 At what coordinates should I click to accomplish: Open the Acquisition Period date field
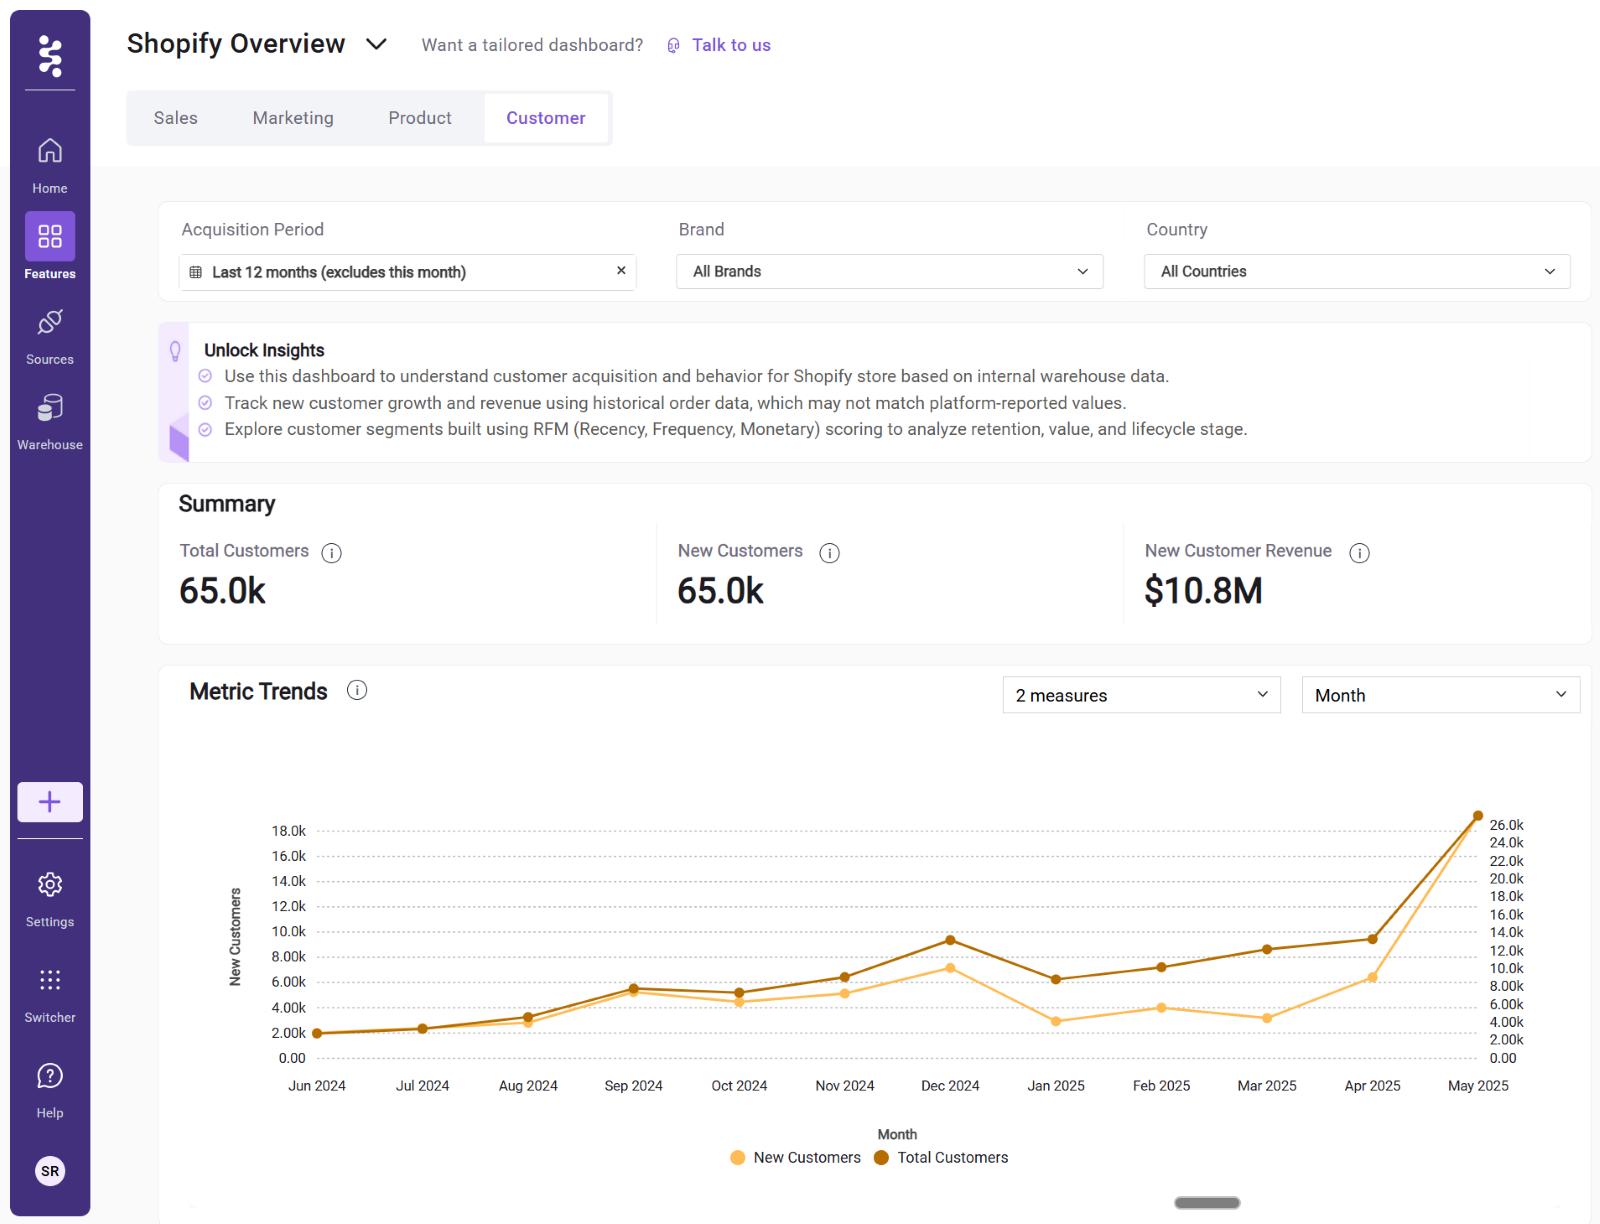pyautogui.click(x=407, y=272)
